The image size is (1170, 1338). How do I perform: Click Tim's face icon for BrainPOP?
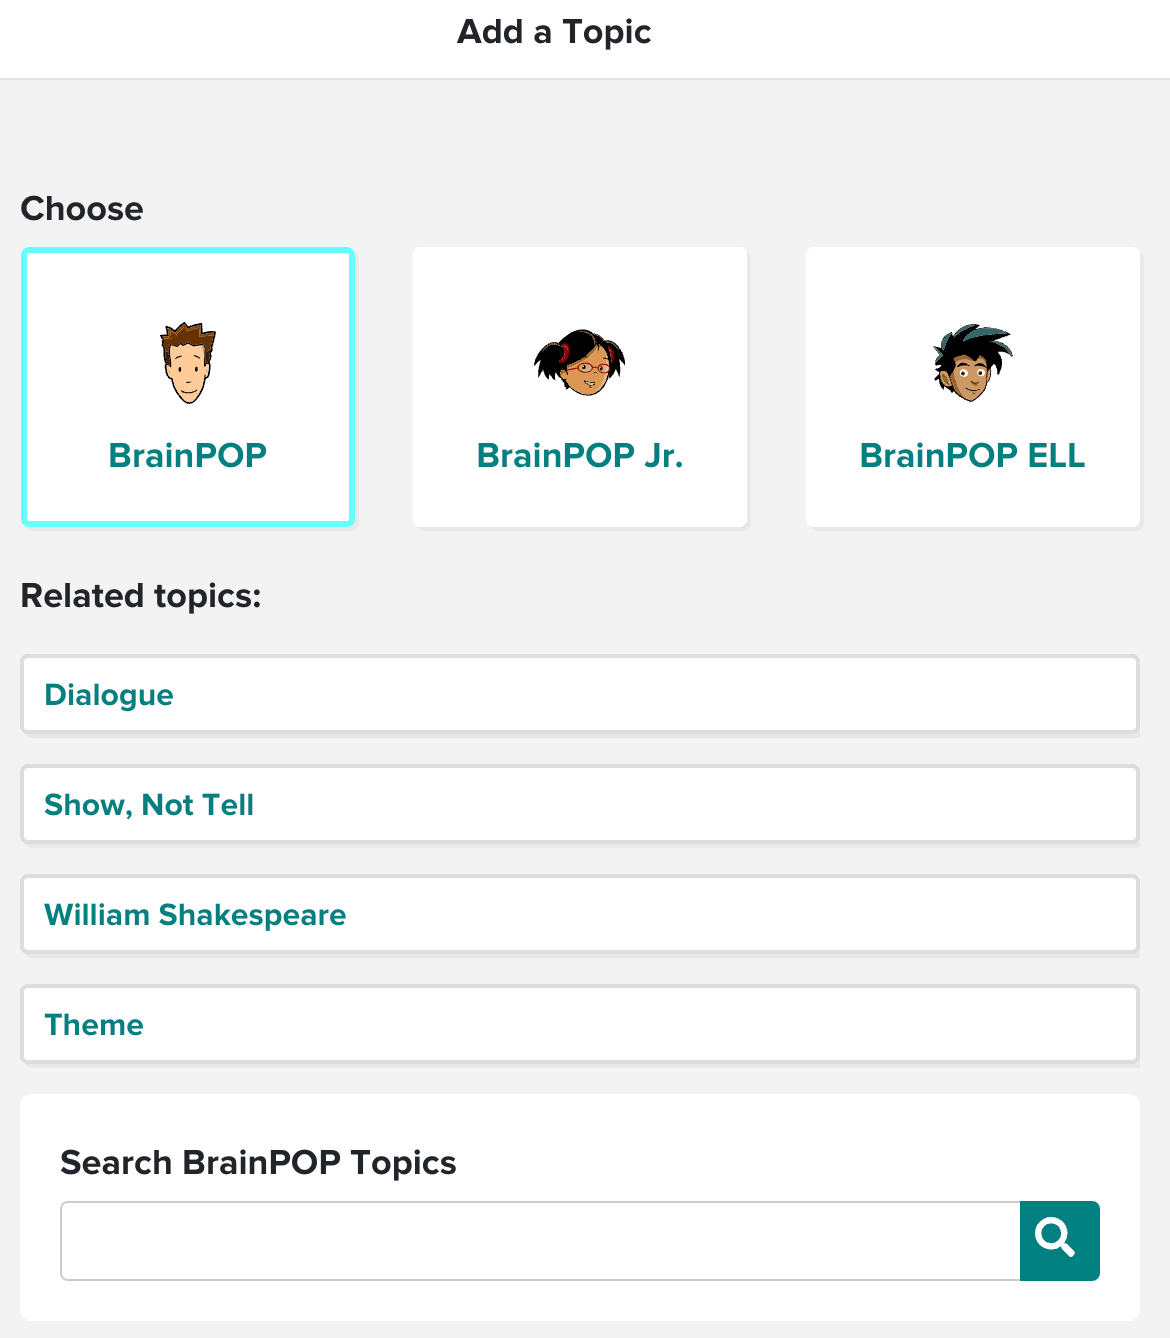(x=188, y=363)
